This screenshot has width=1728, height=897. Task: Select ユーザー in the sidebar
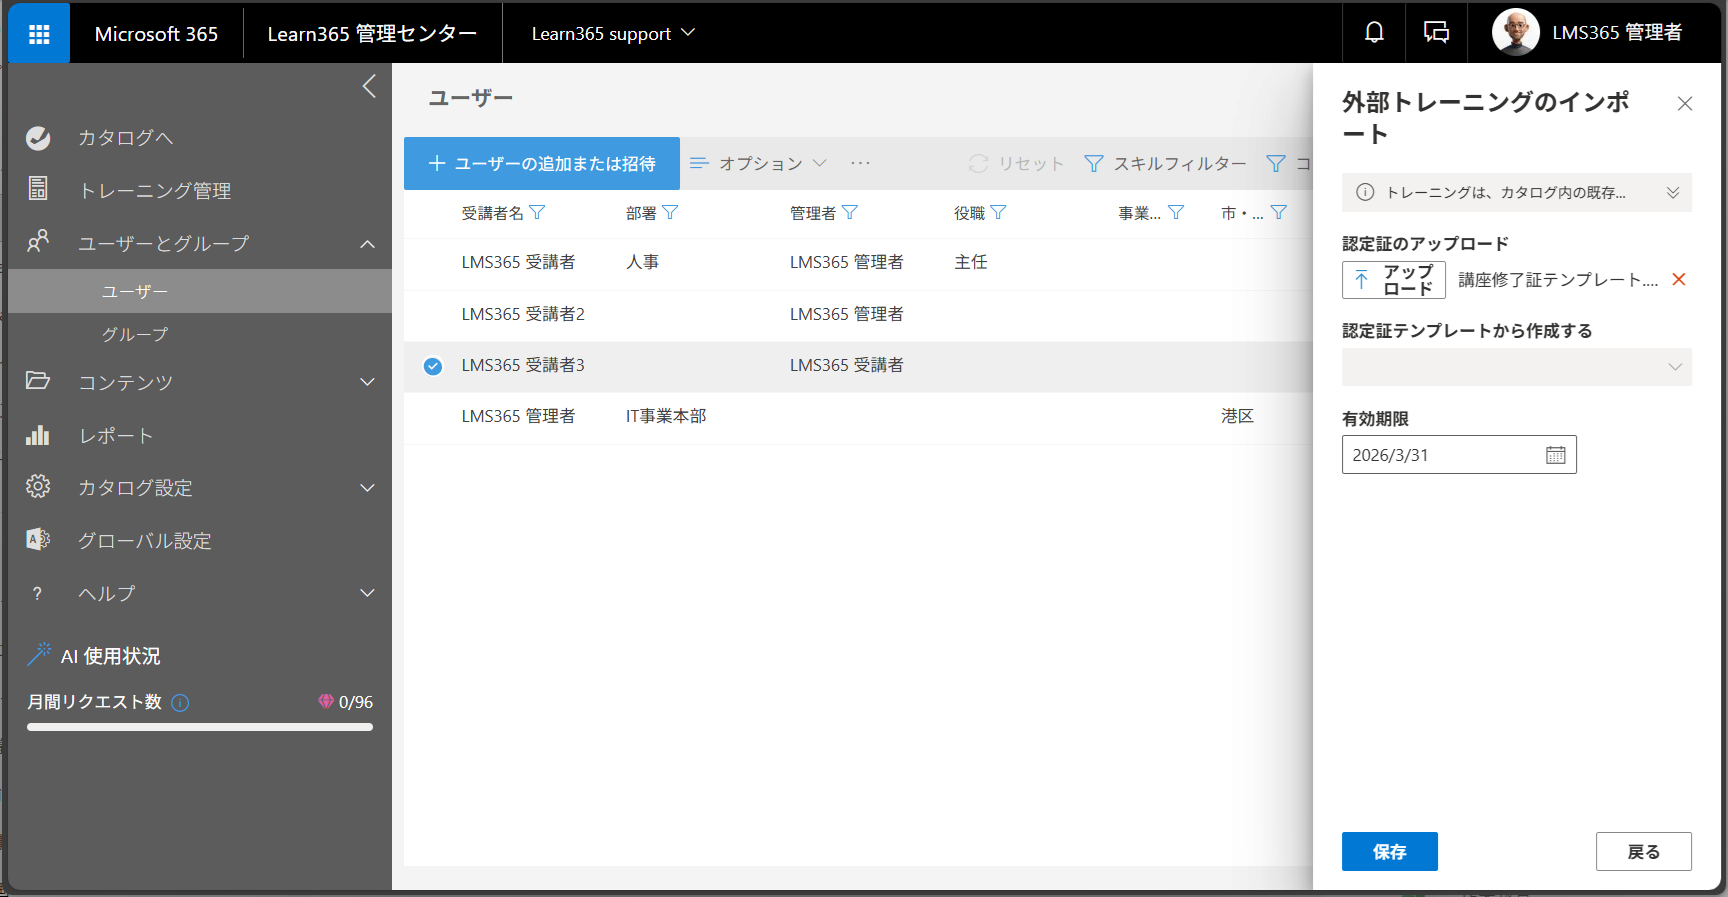tap(200, 291)
